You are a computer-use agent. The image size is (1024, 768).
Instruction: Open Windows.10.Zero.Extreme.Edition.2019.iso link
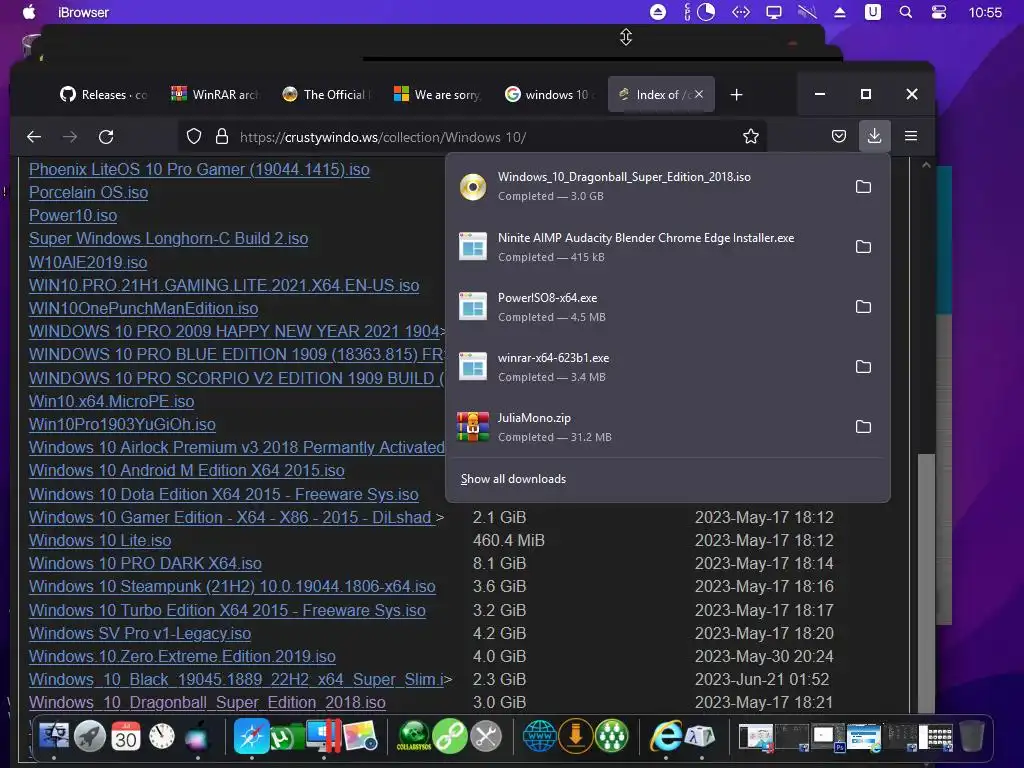point(182,656)
